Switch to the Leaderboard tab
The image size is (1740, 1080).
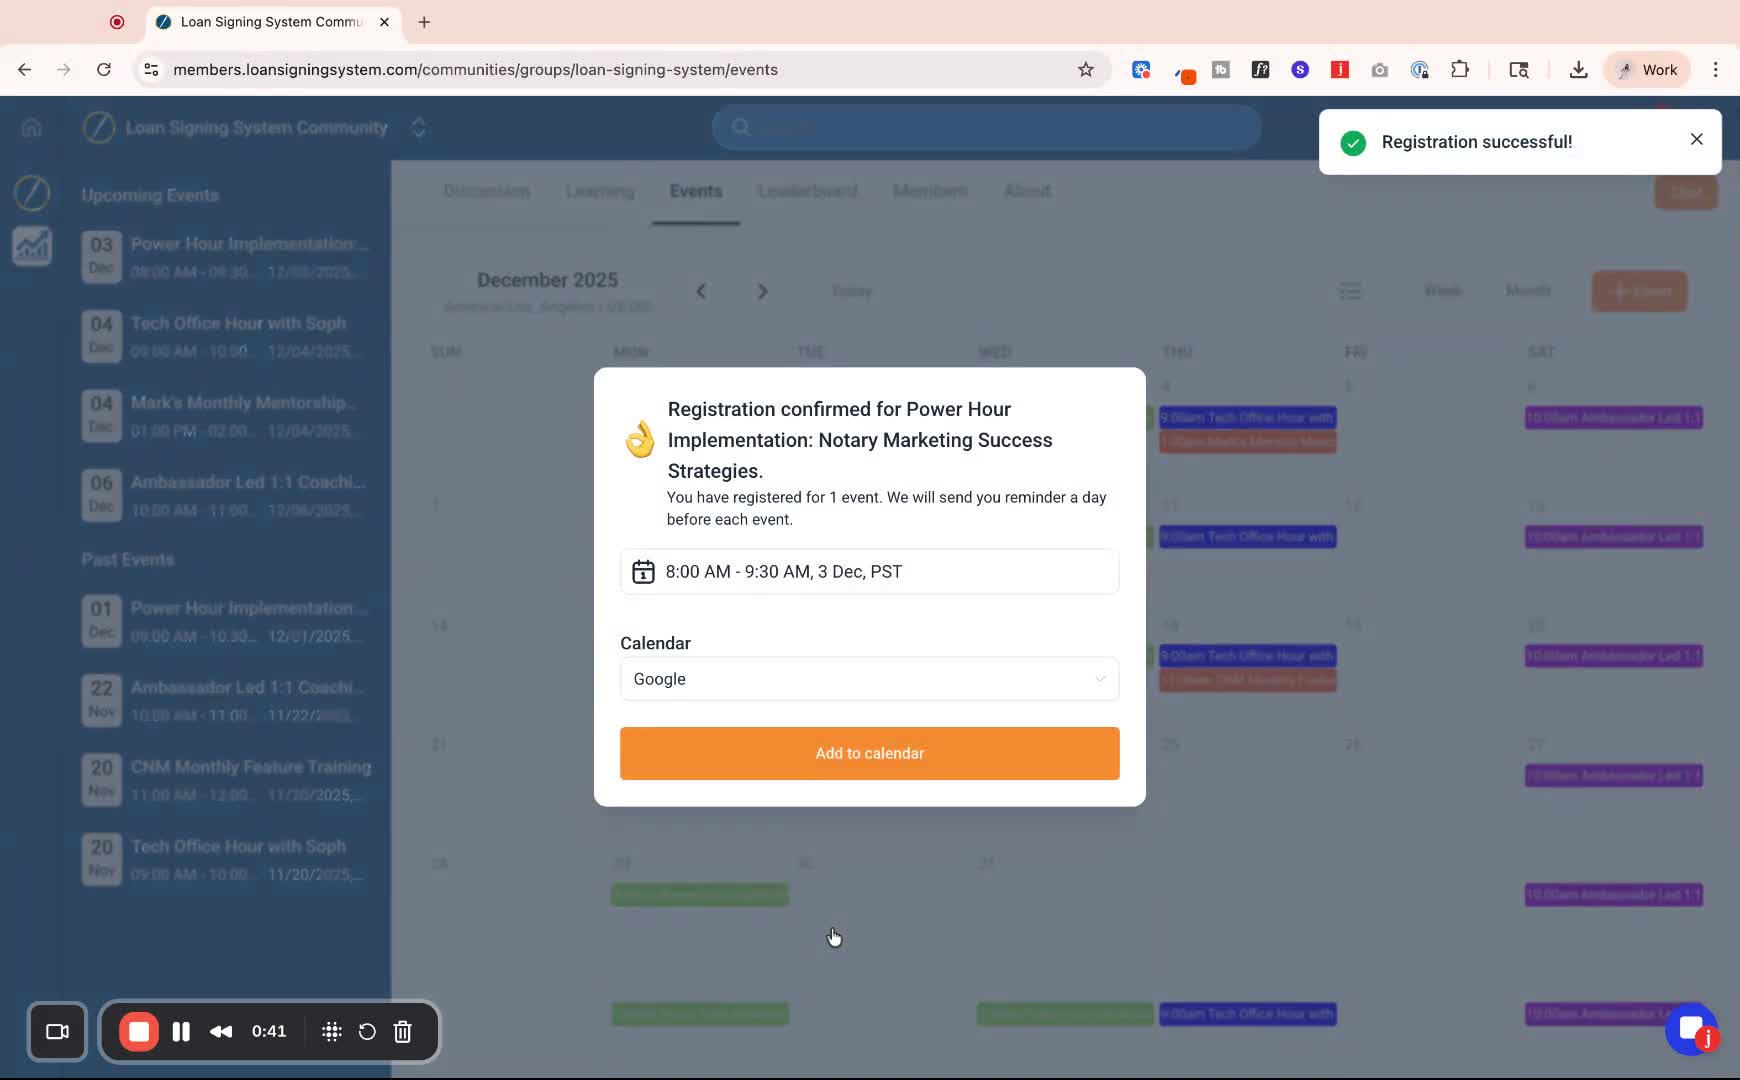click(808, 191)
